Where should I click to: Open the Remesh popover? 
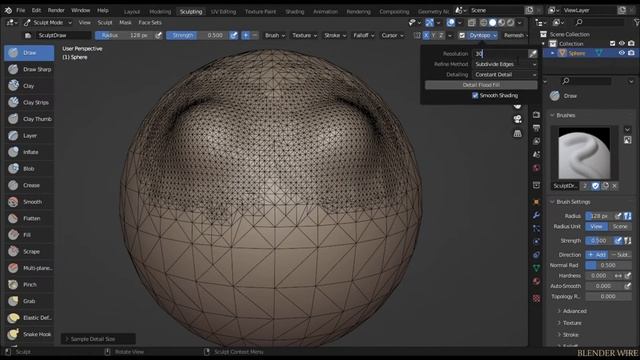click(x=515, y=36)
